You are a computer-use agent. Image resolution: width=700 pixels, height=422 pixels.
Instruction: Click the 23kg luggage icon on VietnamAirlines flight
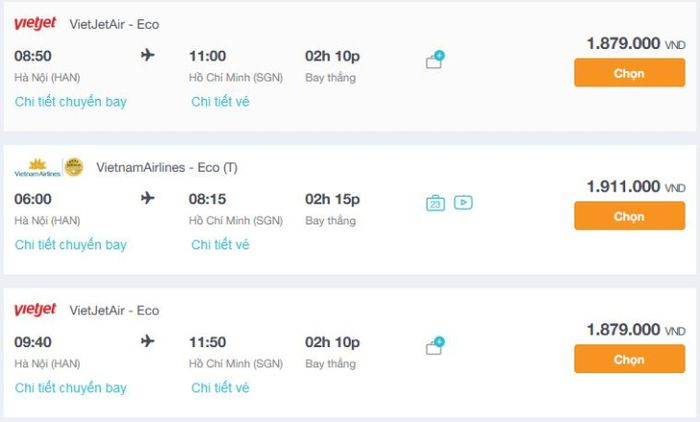(435, 203)
